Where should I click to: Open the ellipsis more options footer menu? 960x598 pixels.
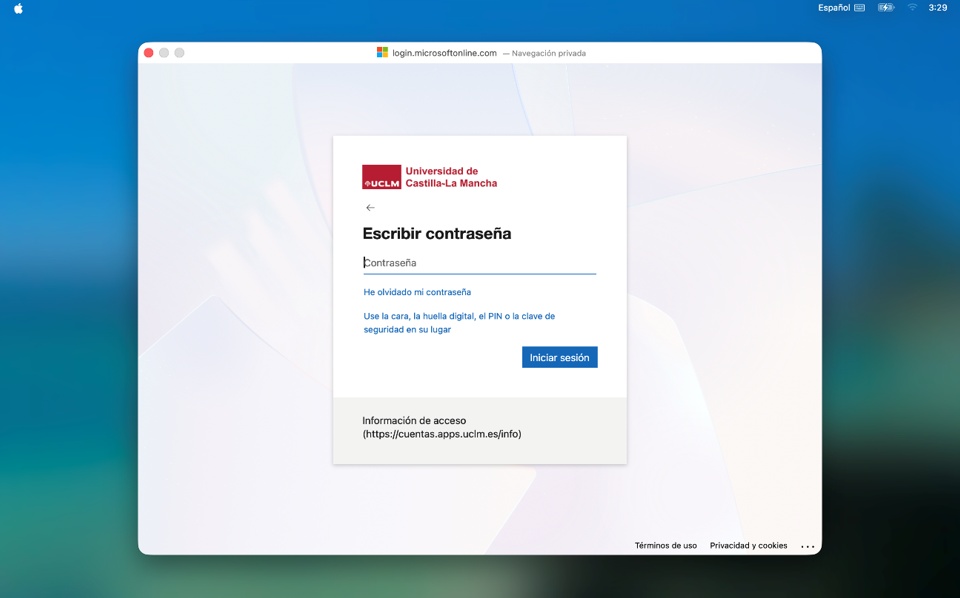pos(807,546)
